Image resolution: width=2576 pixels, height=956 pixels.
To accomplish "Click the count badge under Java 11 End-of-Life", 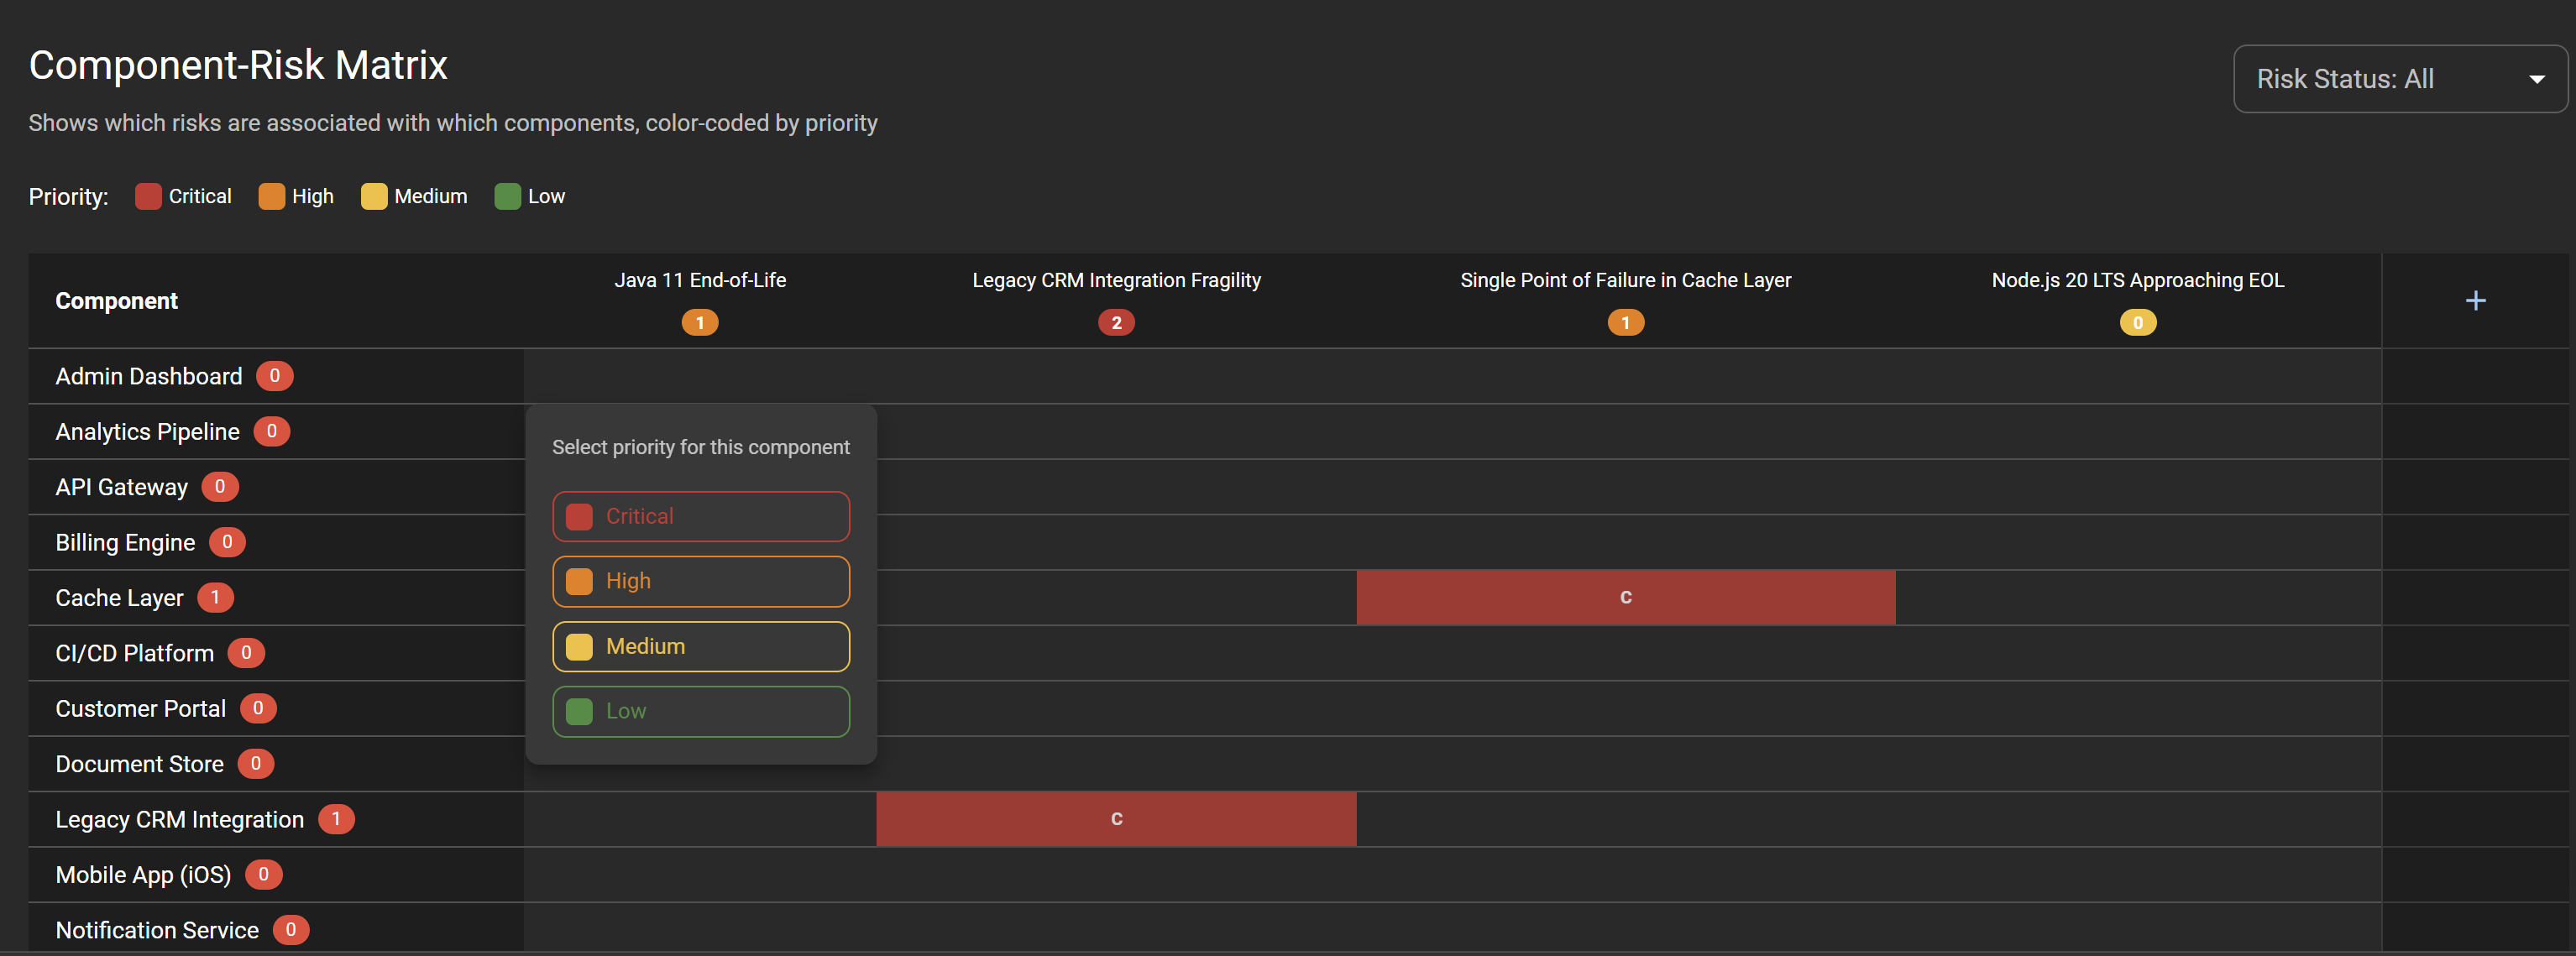I will [699, 322].
